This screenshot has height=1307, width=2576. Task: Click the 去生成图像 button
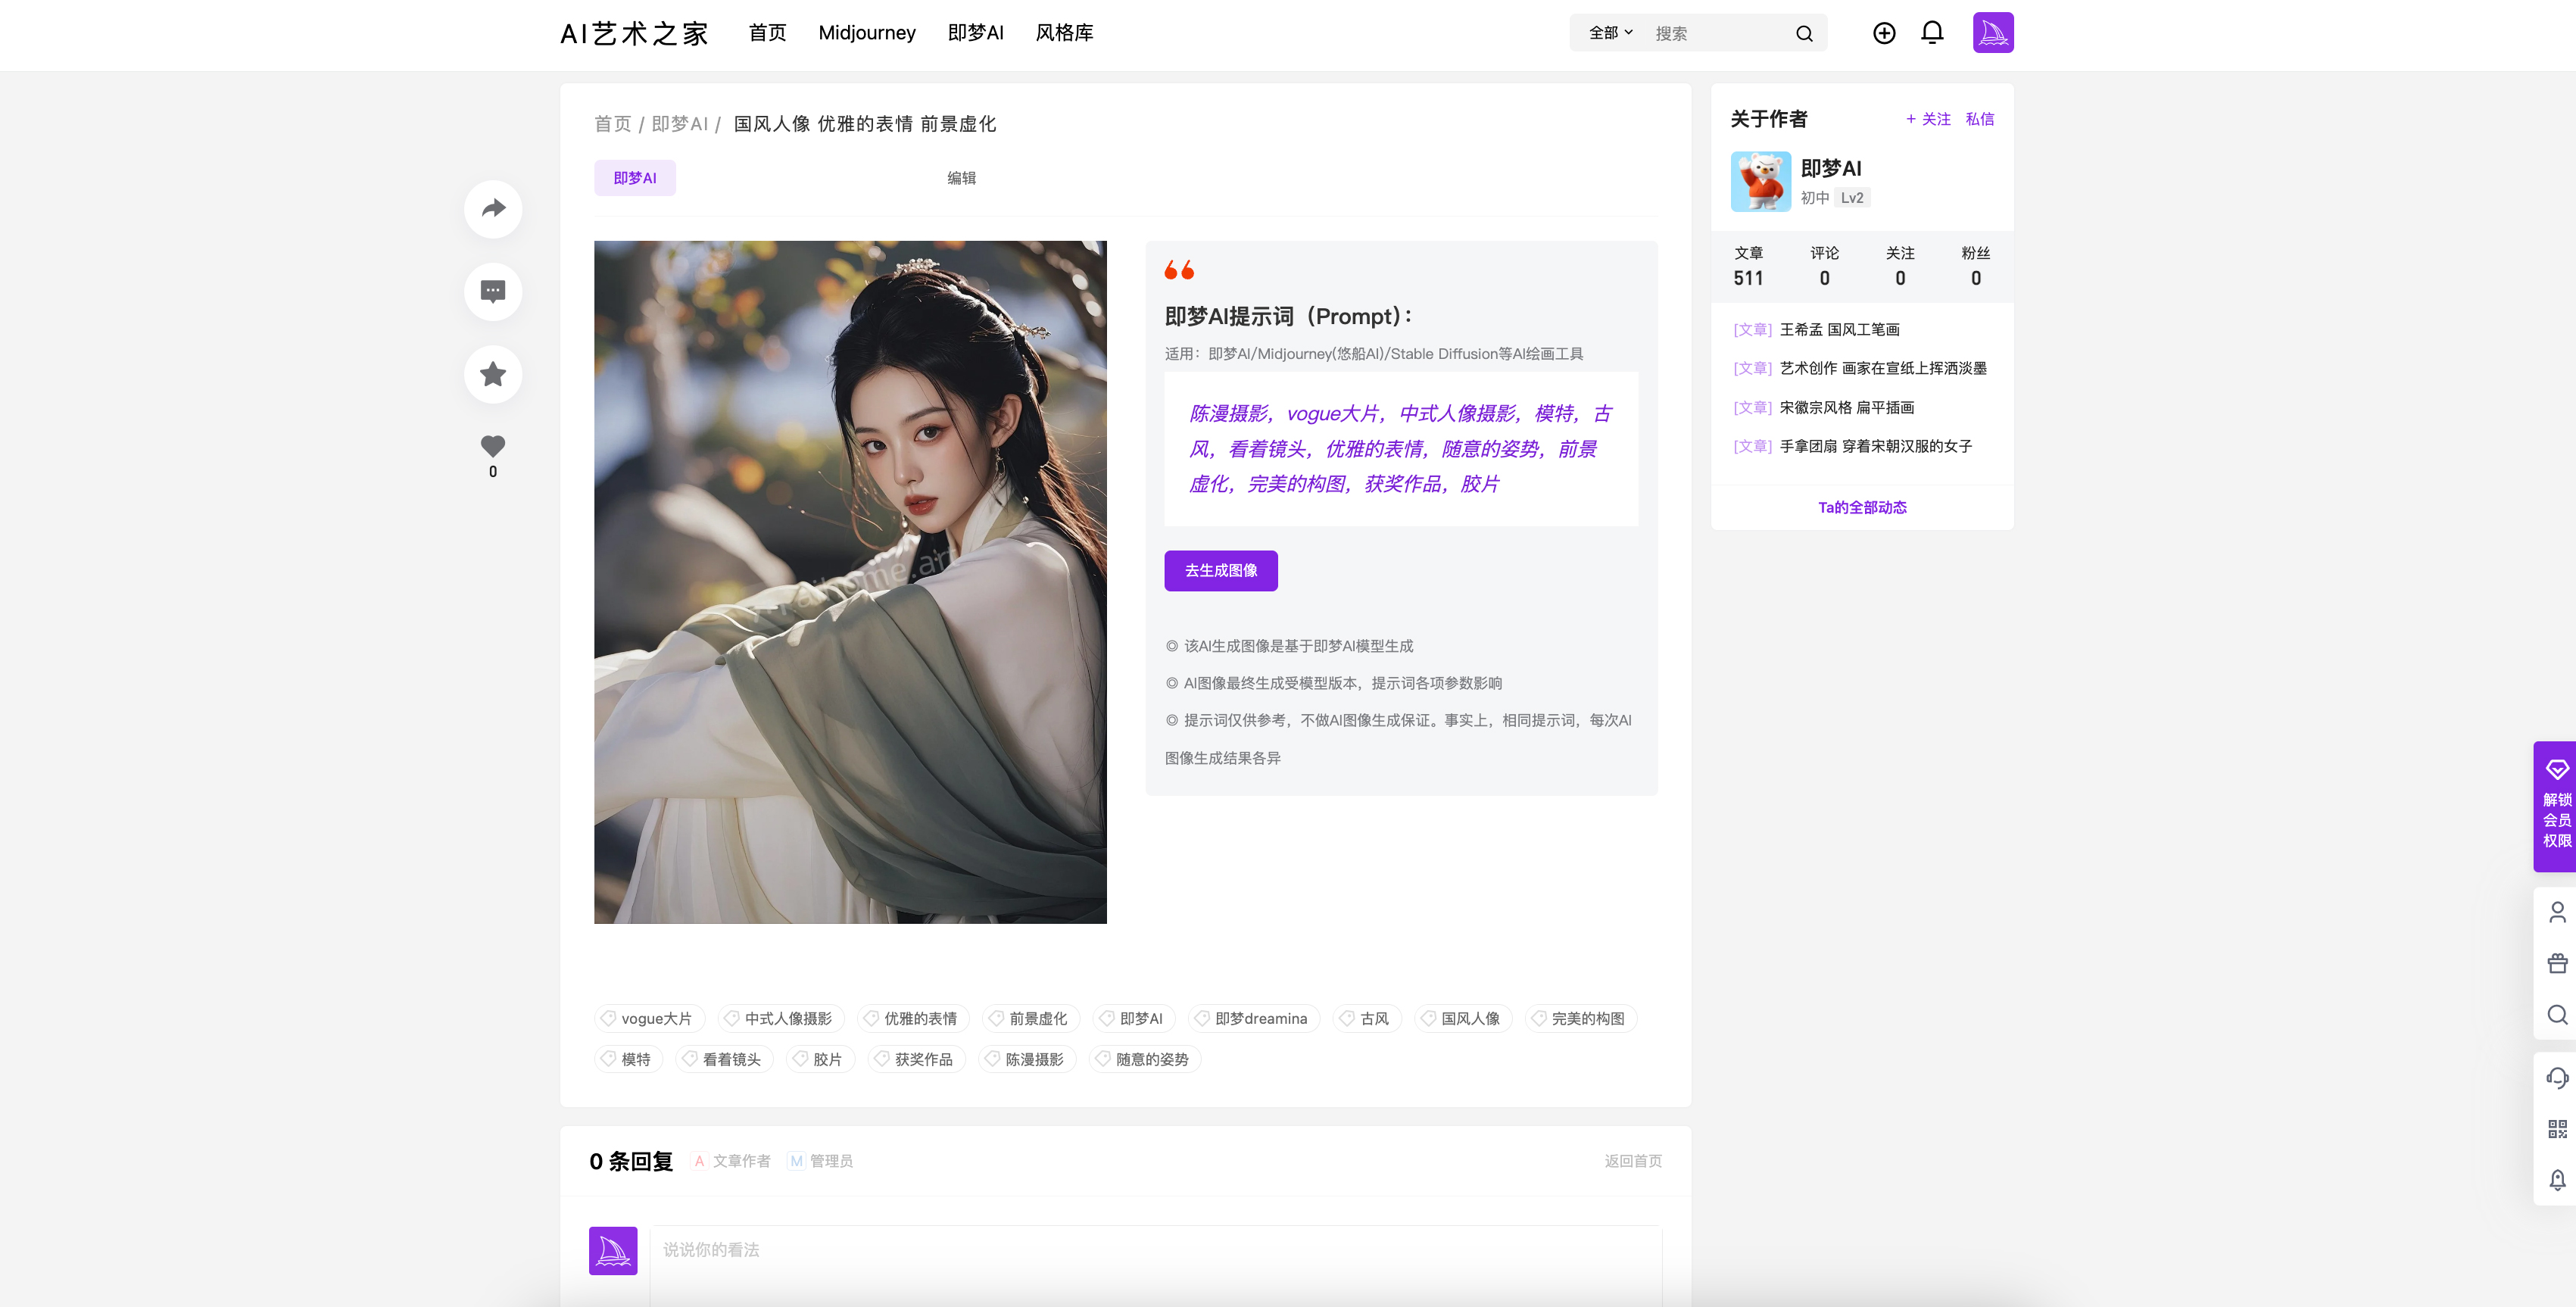click(x=1220, y=570)
